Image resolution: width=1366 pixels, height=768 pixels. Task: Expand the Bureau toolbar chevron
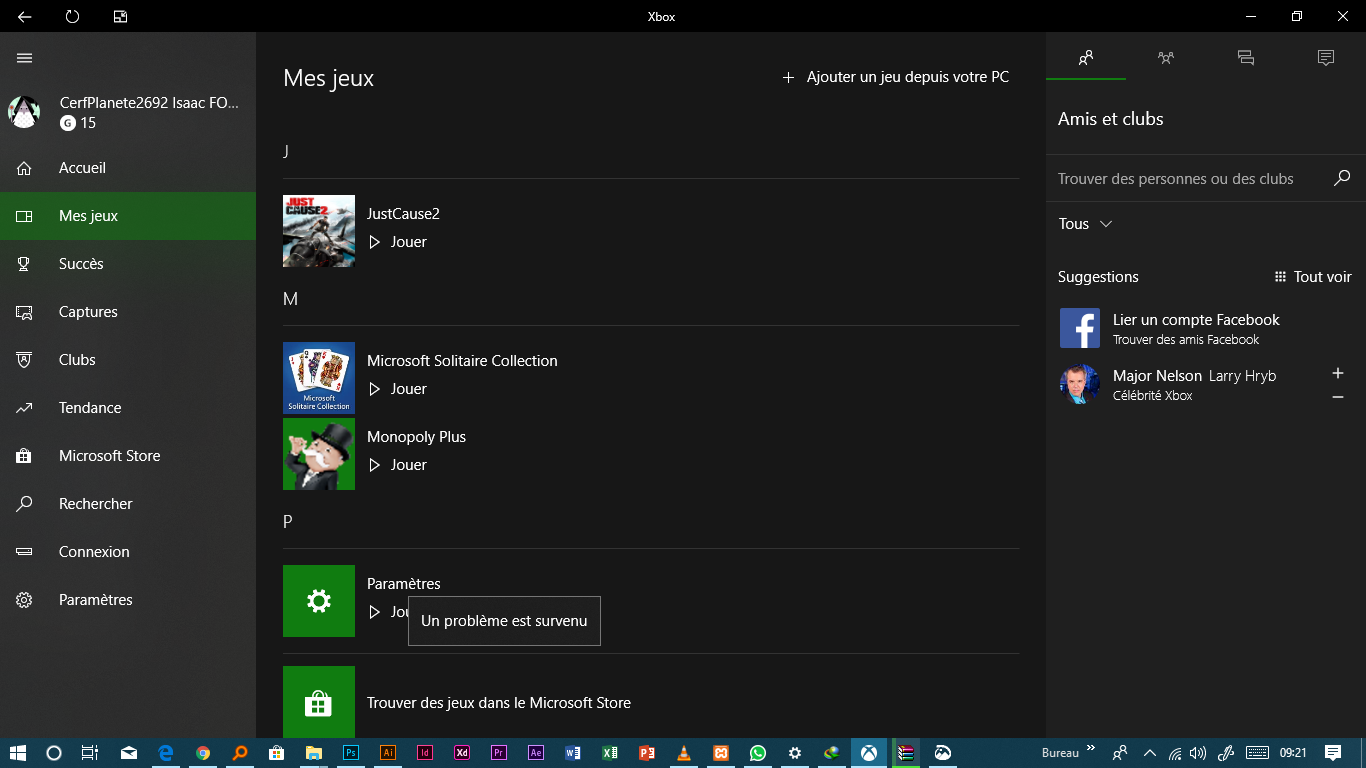(1090, 748)
